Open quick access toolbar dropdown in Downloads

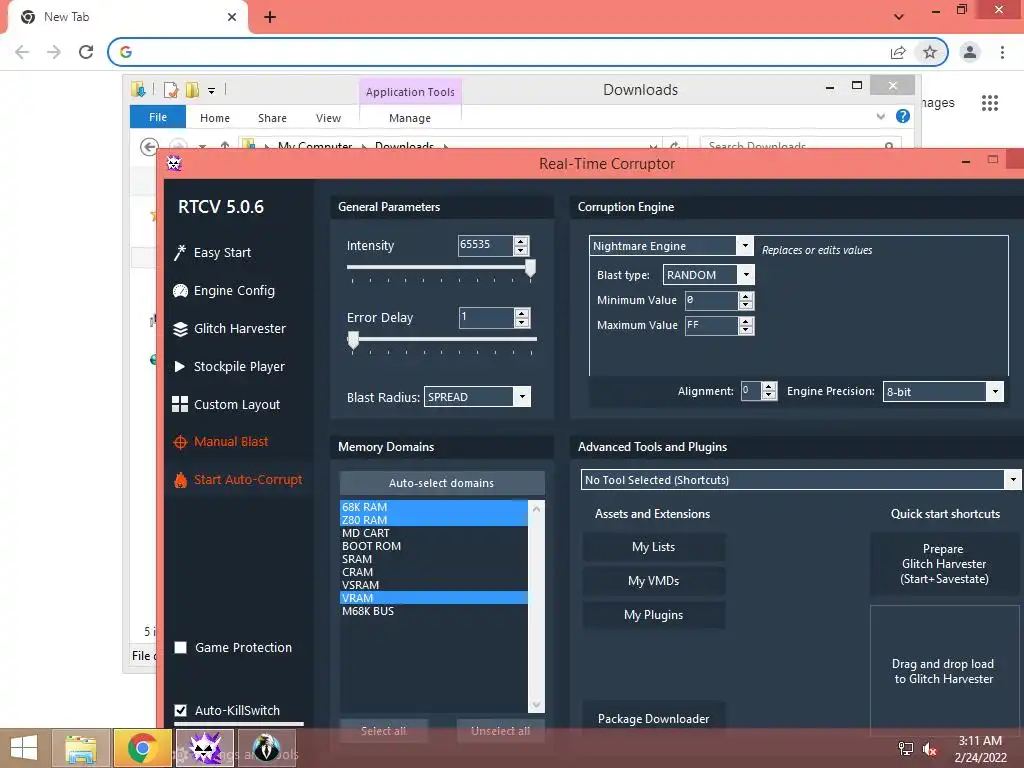tap(212, 90)
